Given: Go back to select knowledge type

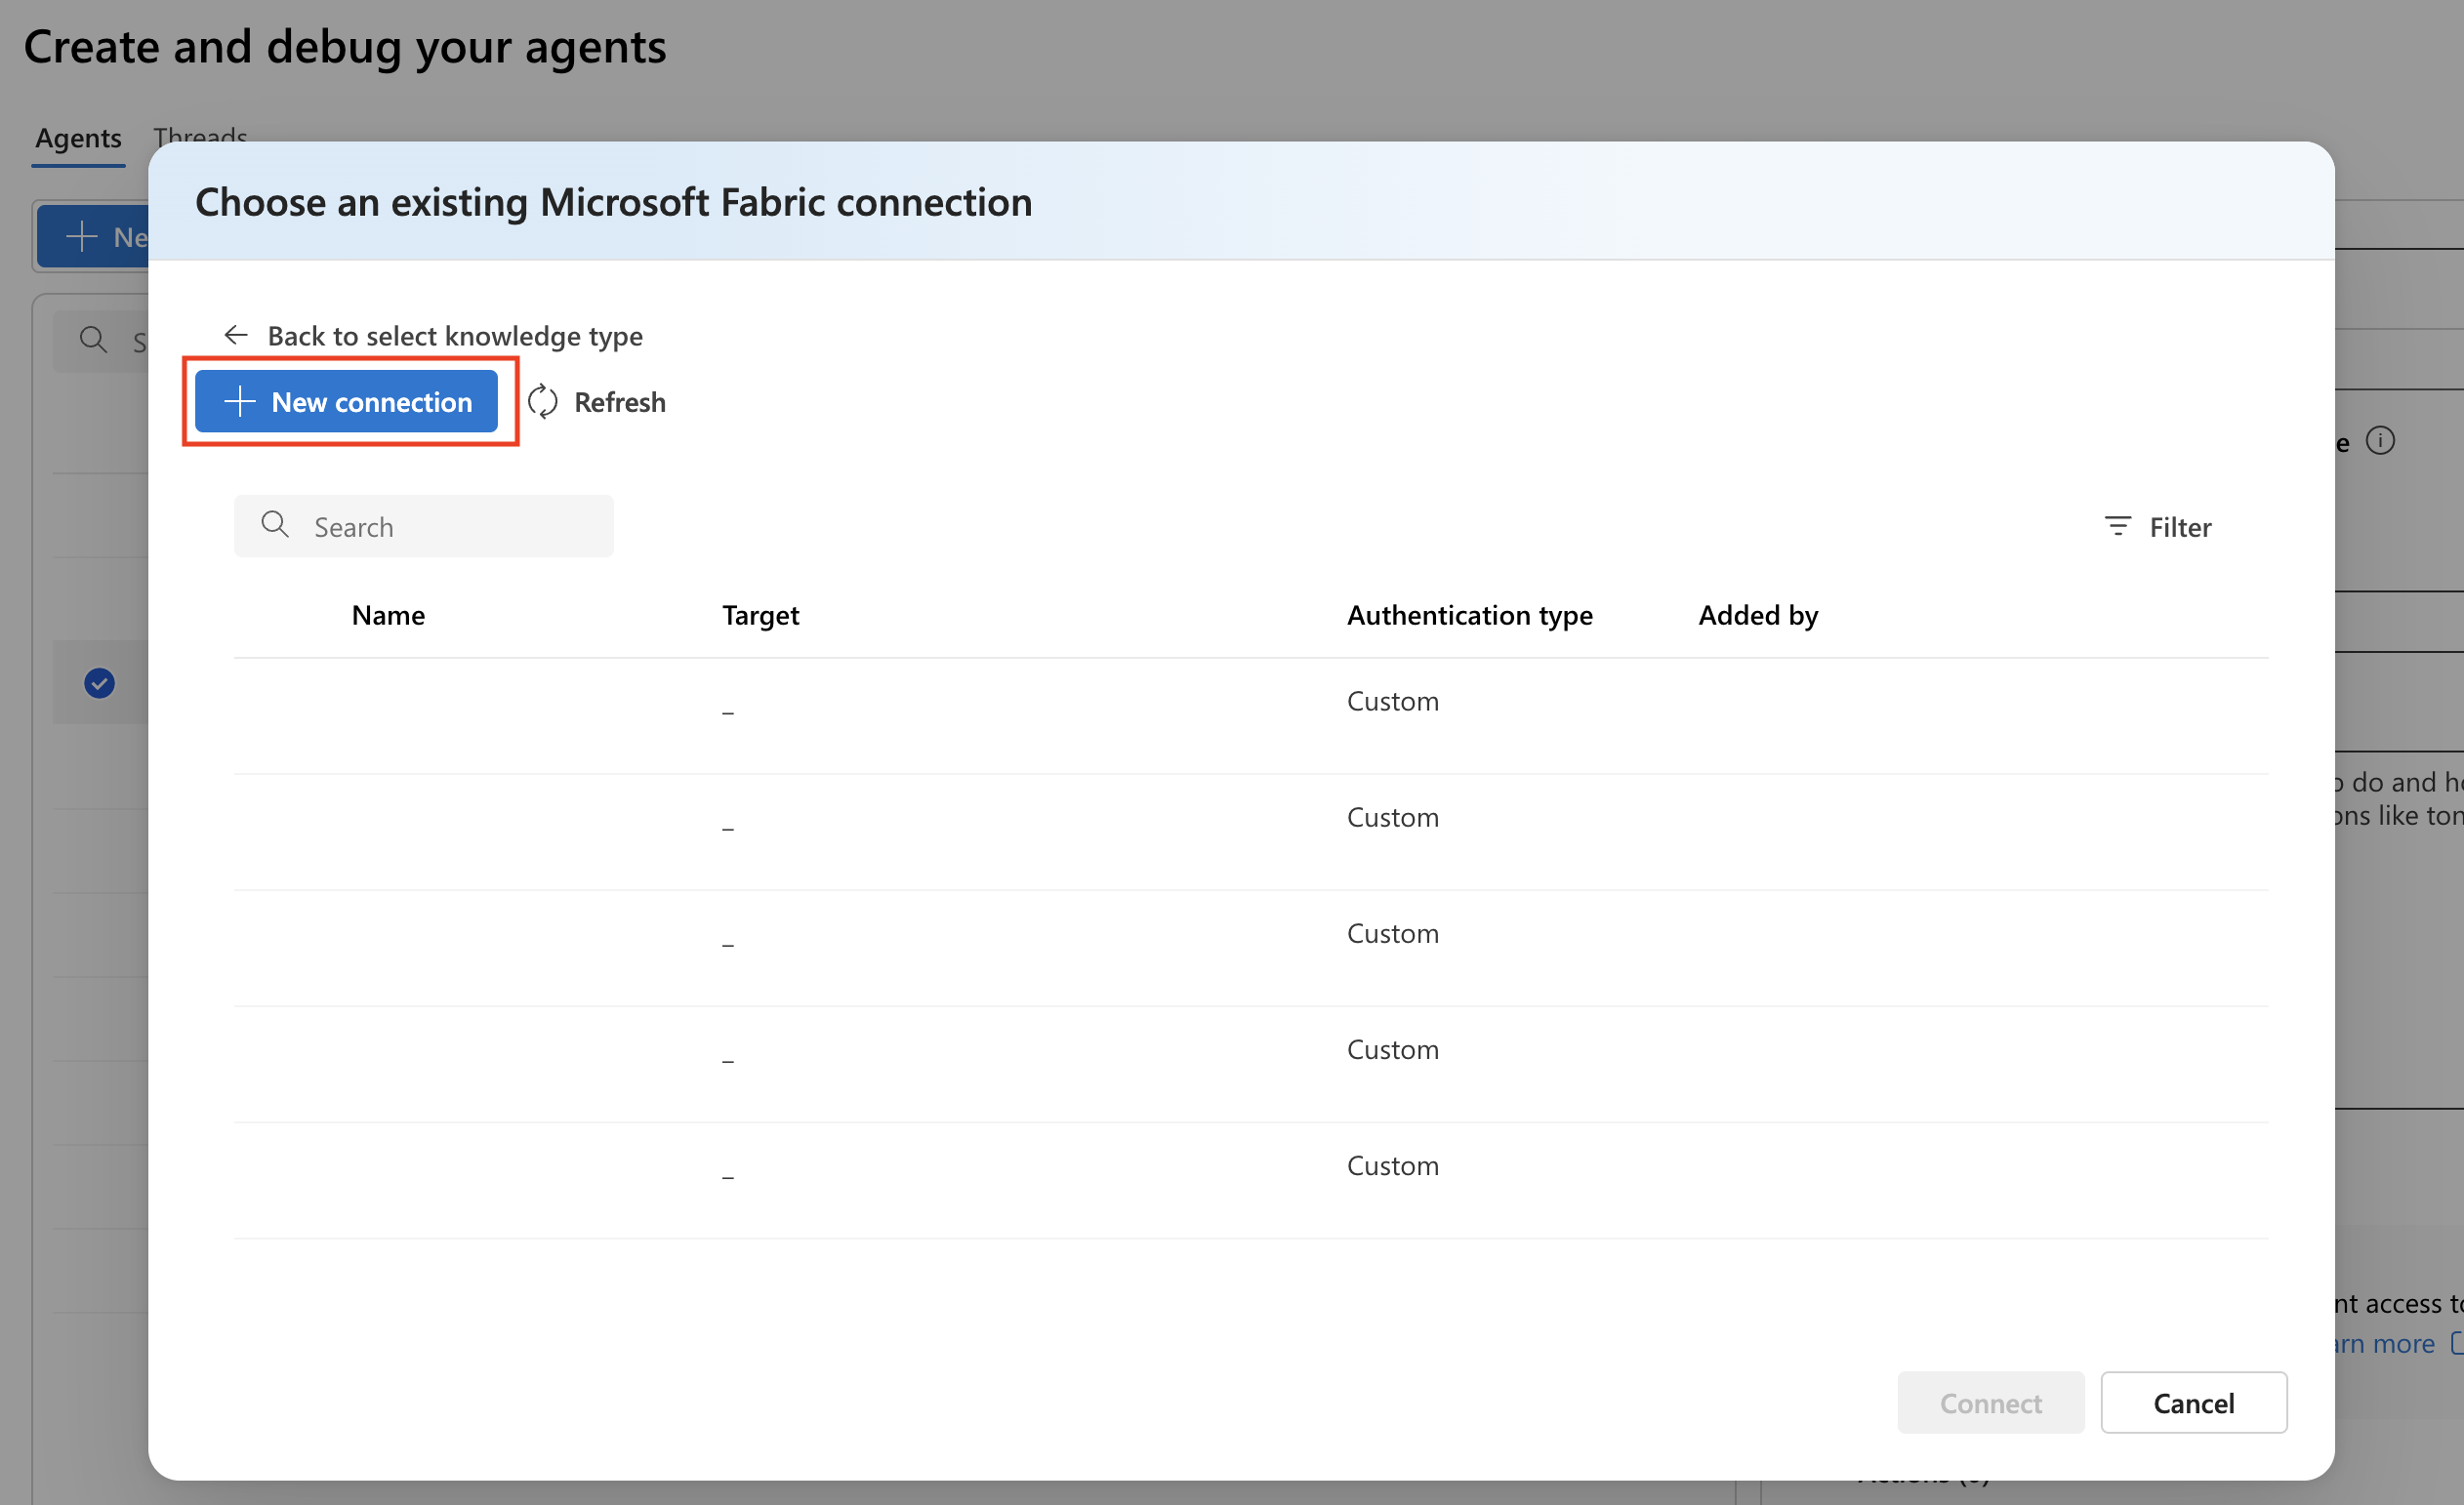Looking at the screenshot, I should (x=454, y=336).
